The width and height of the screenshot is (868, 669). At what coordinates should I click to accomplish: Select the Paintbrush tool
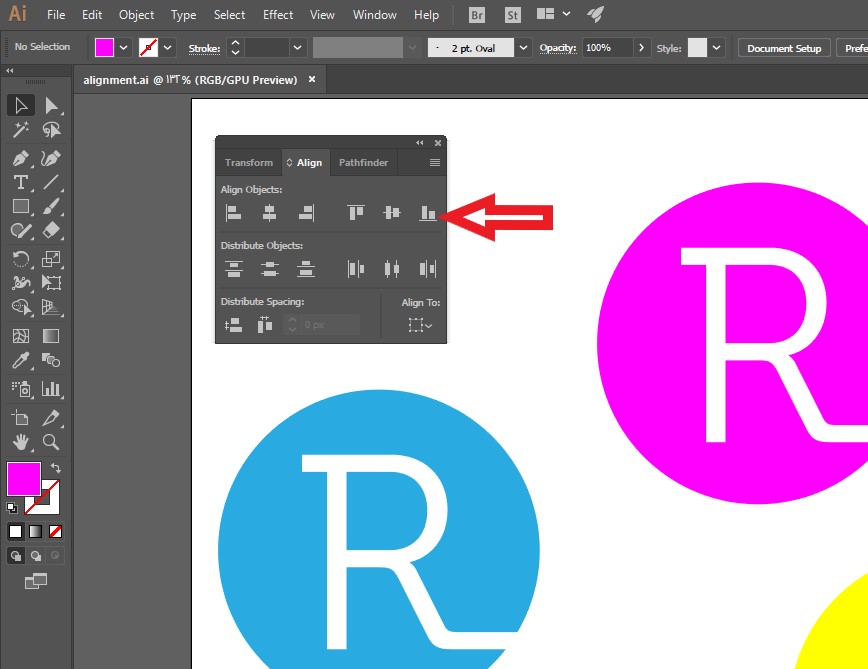51,206
